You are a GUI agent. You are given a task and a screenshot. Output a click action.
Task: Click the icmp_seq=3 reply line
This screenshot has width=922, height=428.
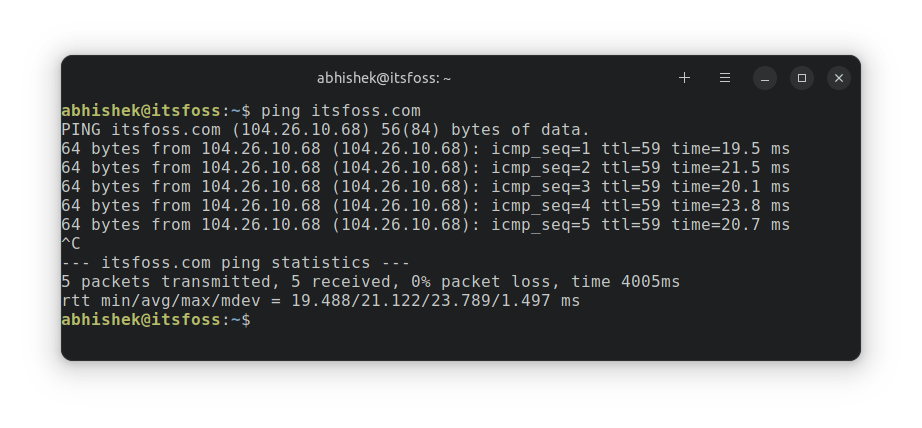425,186
